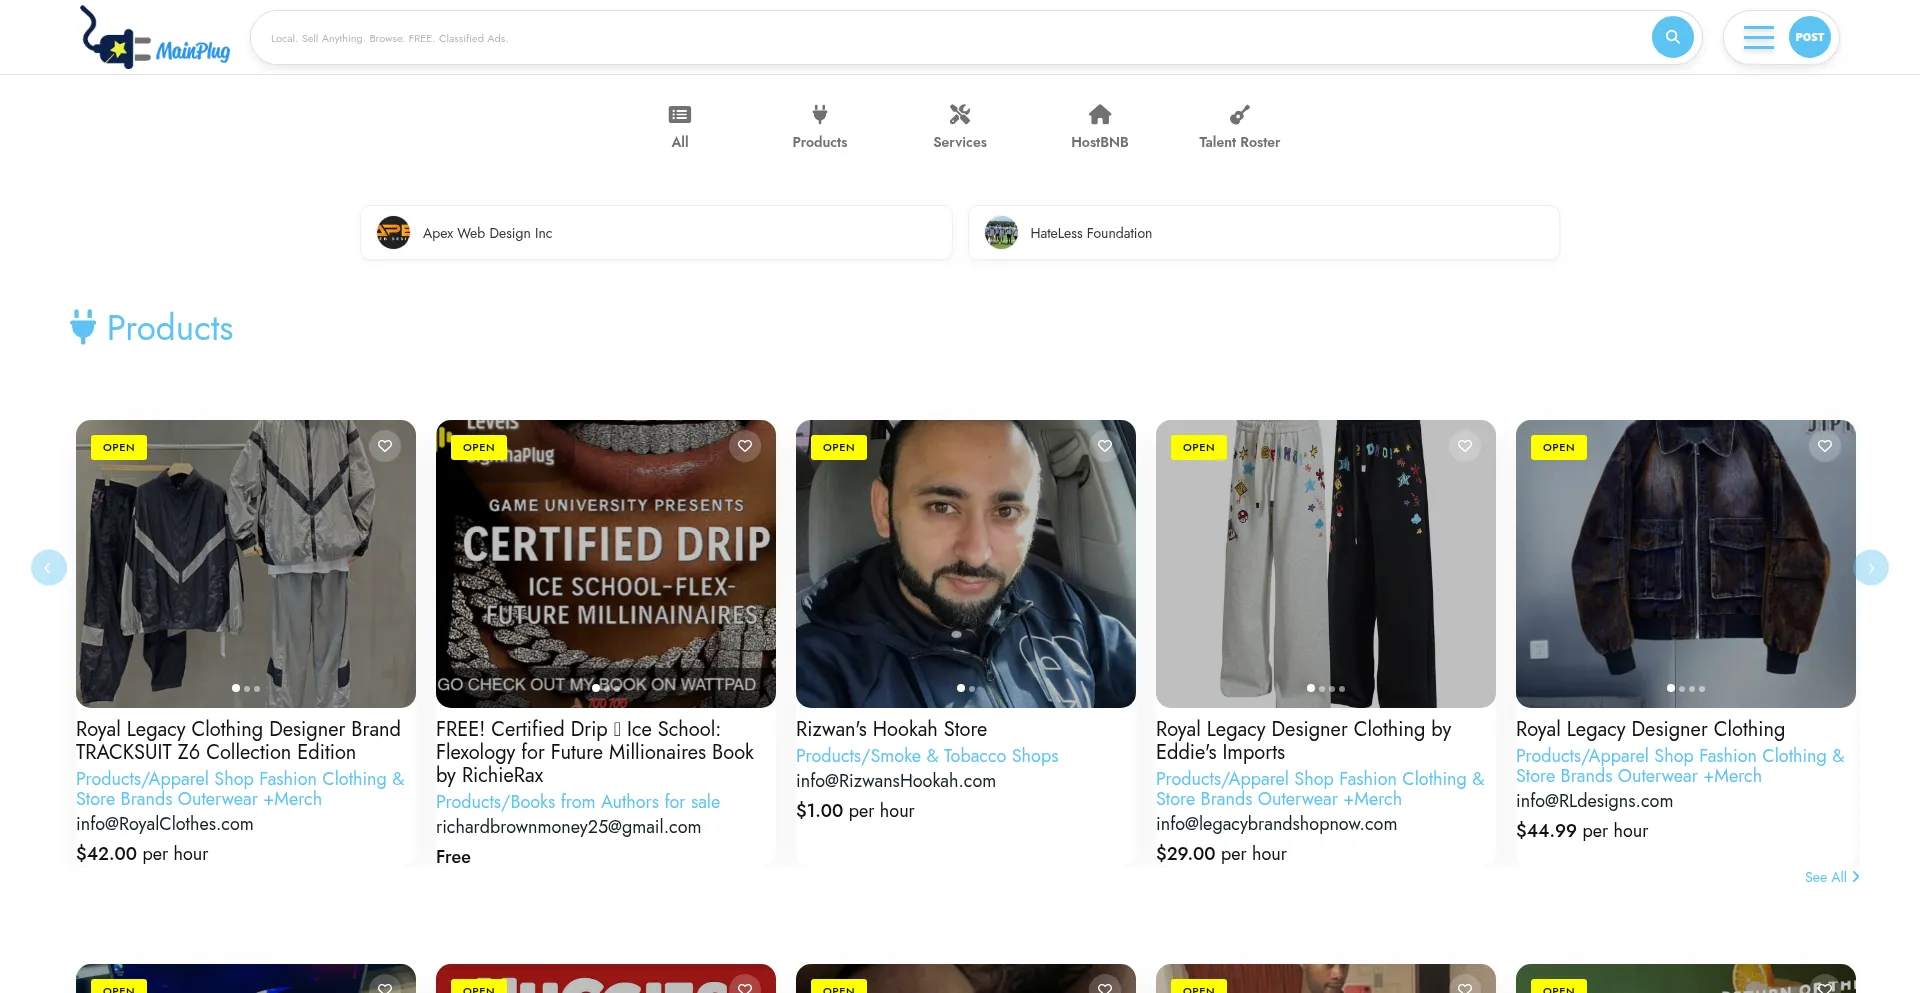Viewport: 1920px width, 993px height.
Task: Open Rizwan's Hookah Store title
Action: pos(891,729)
